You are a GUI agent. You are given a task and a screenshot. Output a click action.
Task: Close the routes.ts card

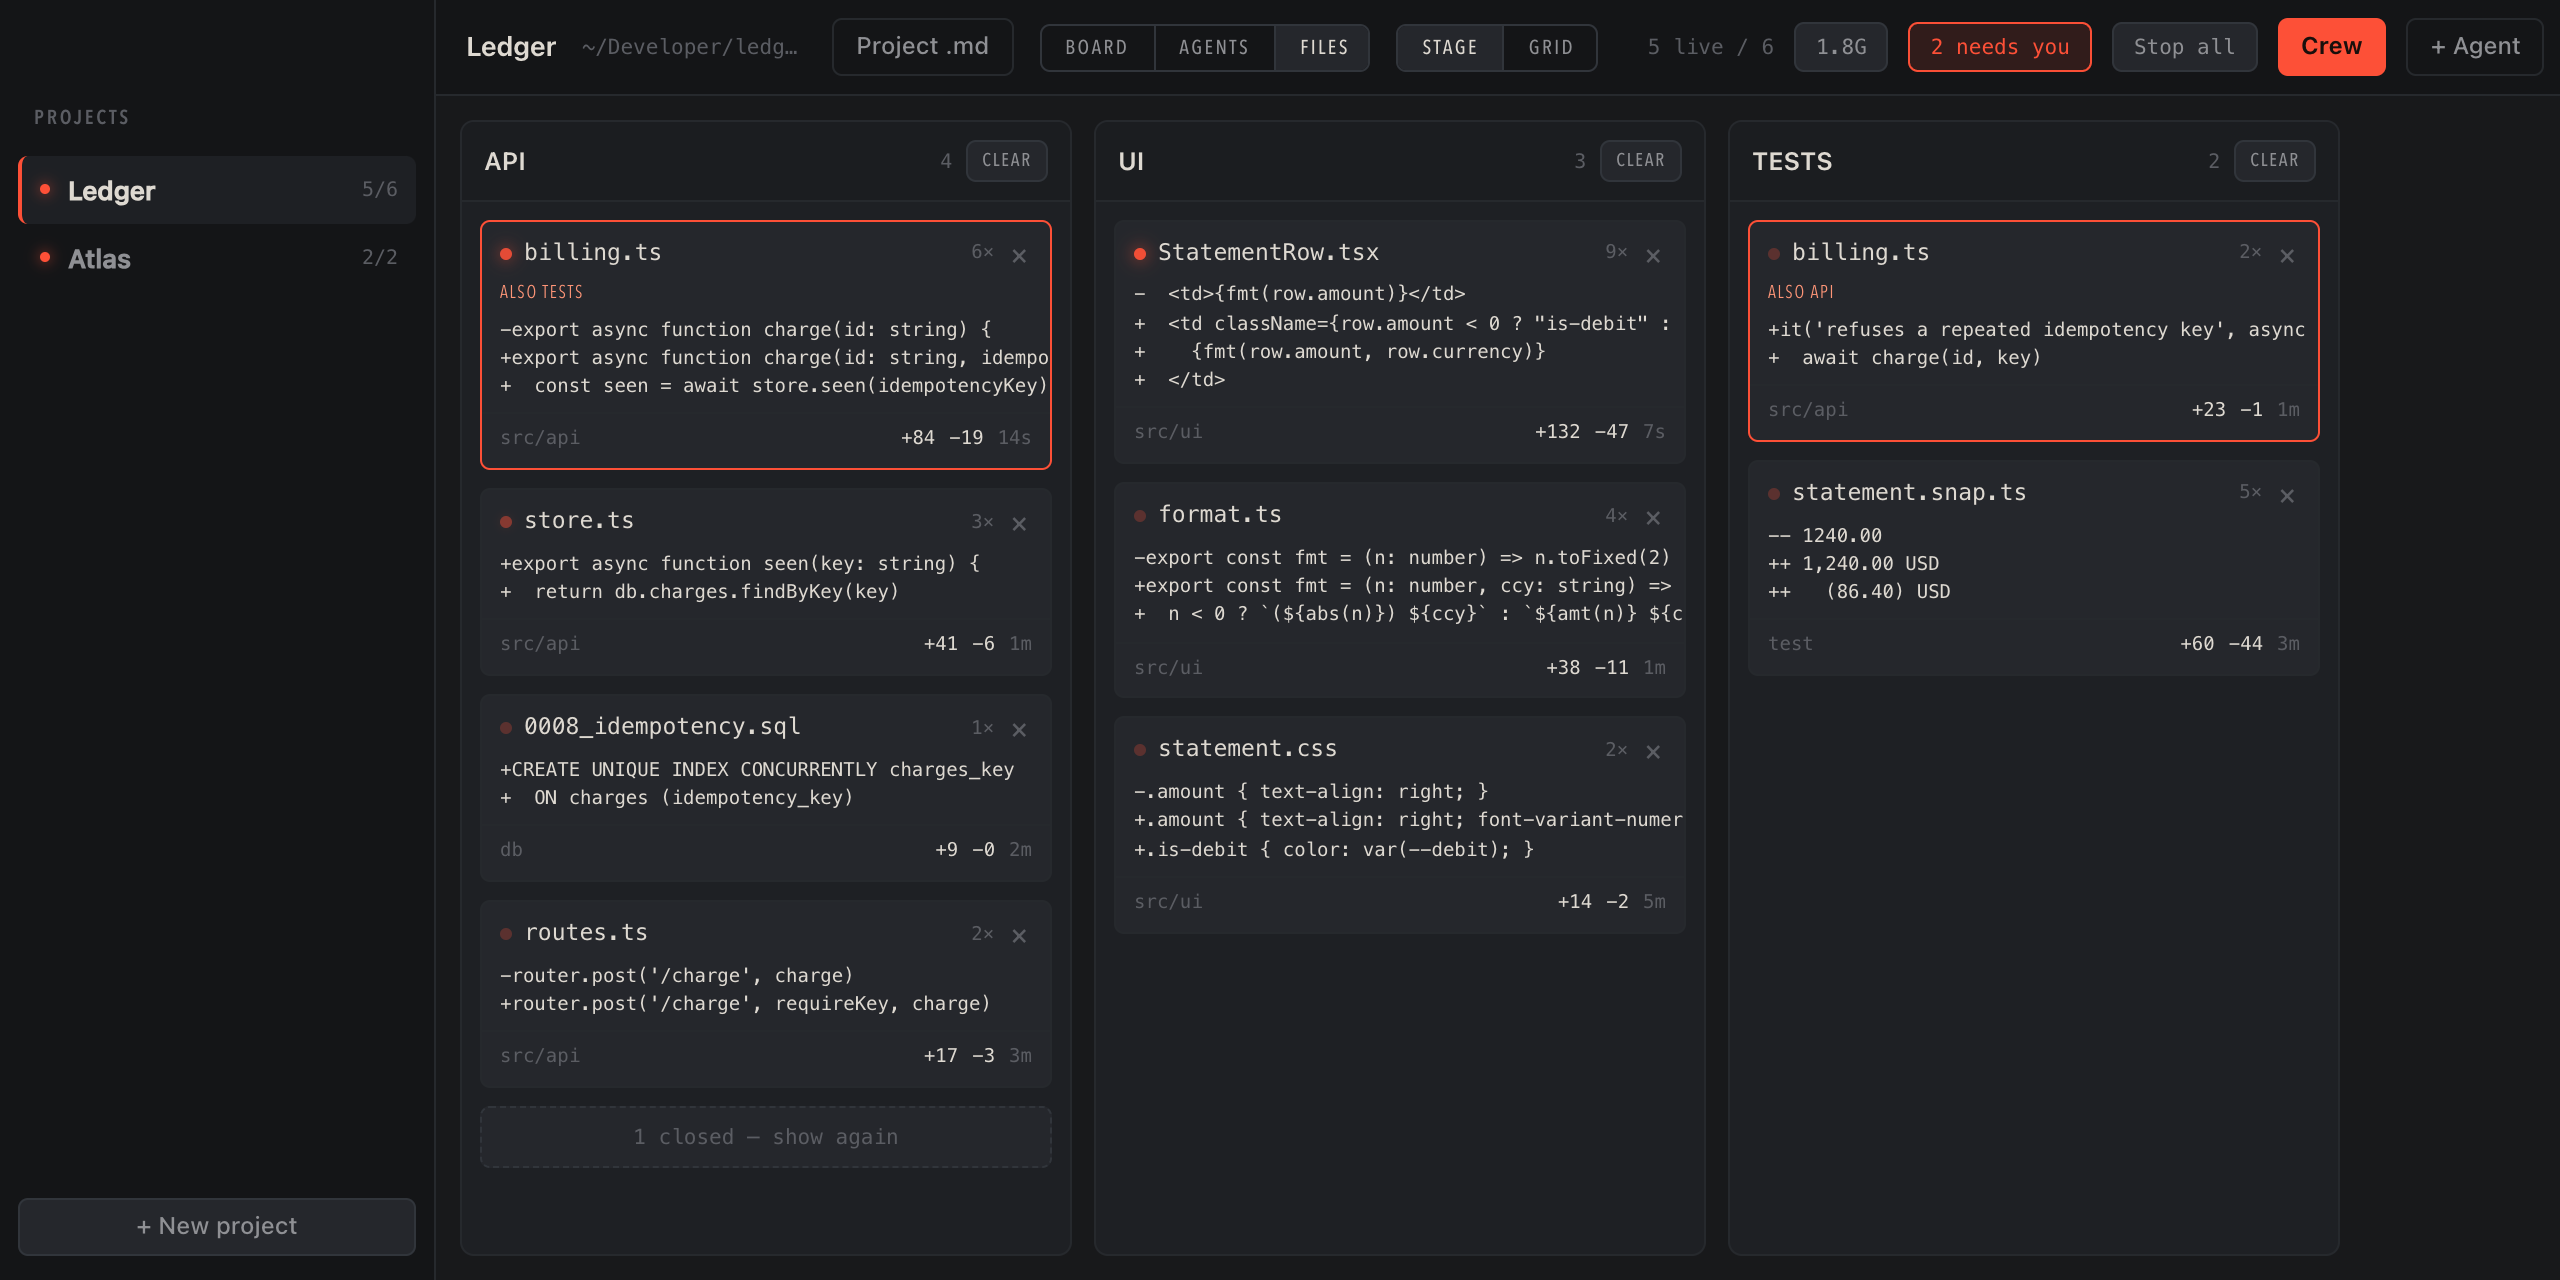click(1019, 936)
